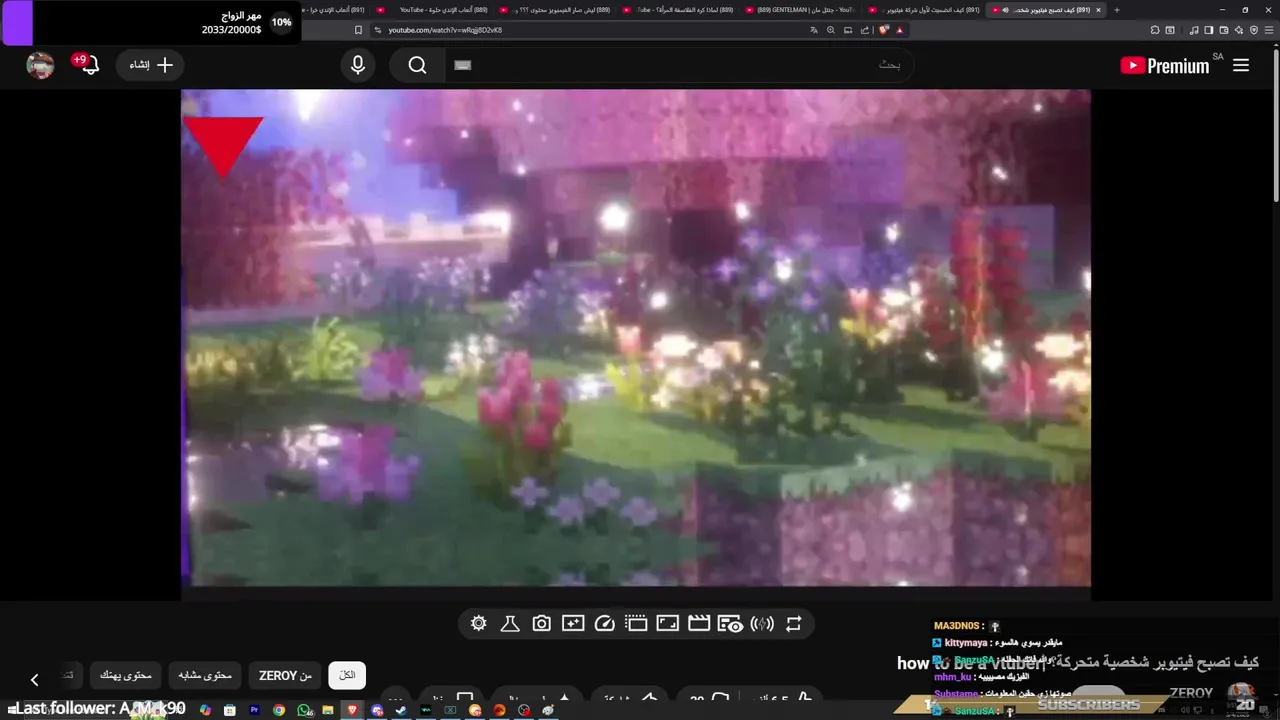The image size is (1280, 720).
Task: Toggle the eye visibility panel icon
Action: [730, 623]
